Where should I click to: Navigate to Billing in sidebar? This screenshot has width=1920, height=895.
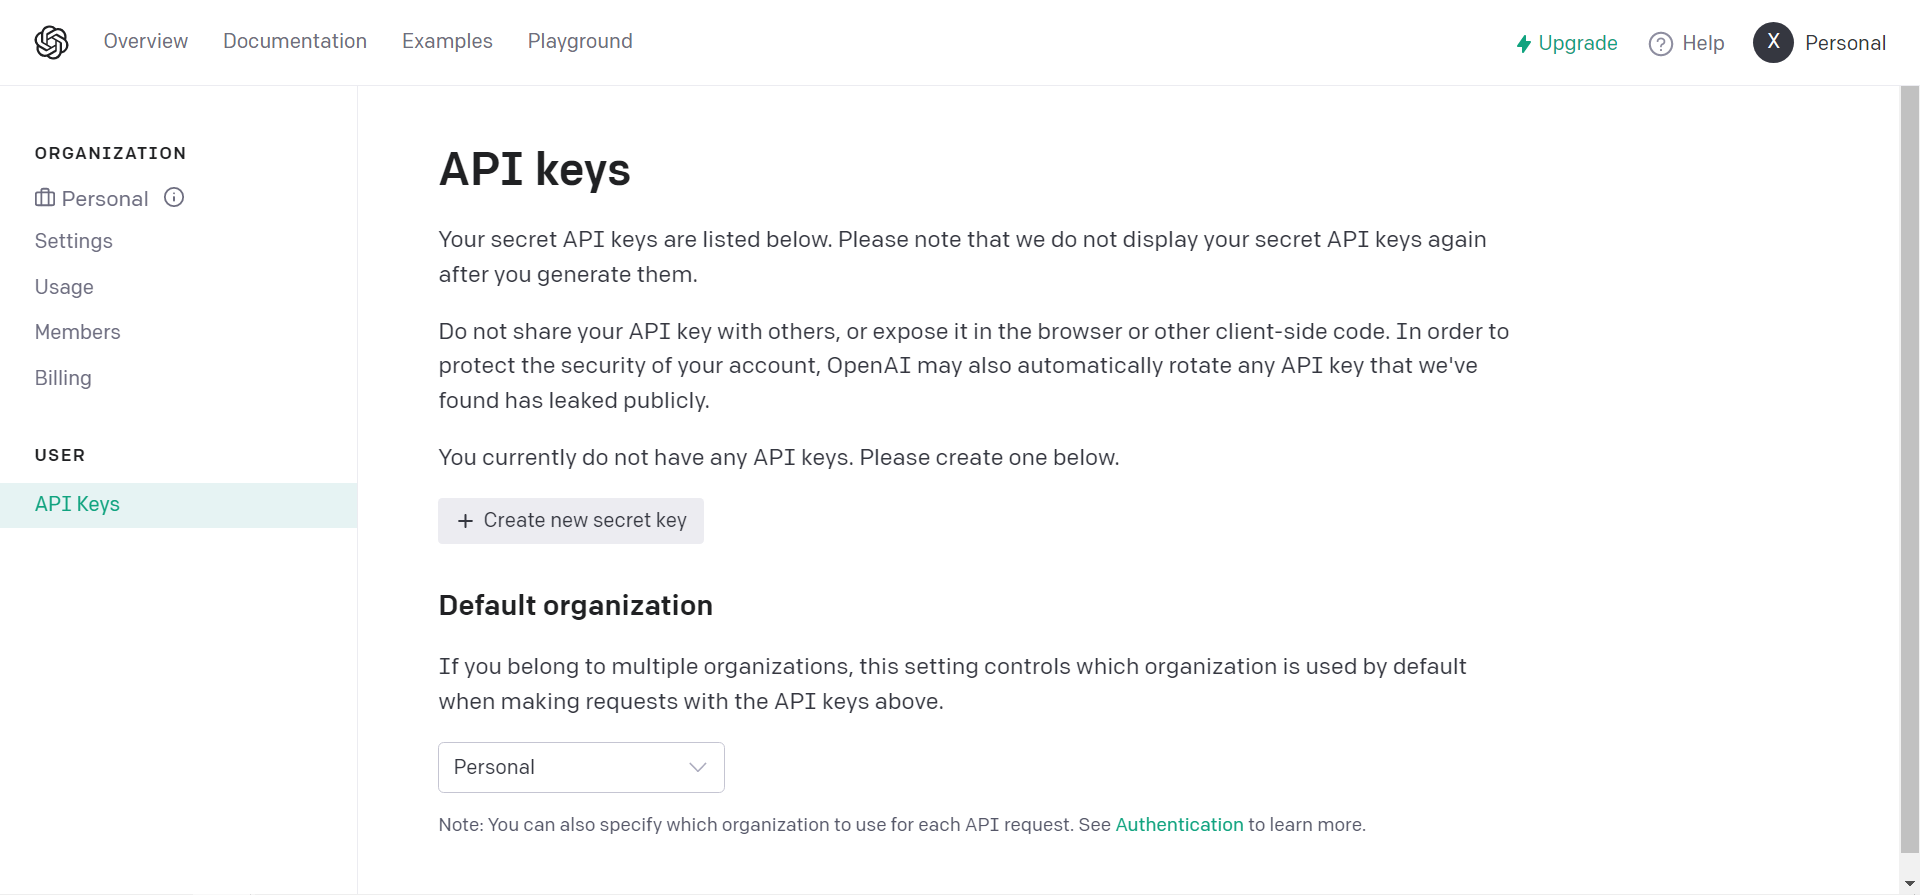point(63,378)
